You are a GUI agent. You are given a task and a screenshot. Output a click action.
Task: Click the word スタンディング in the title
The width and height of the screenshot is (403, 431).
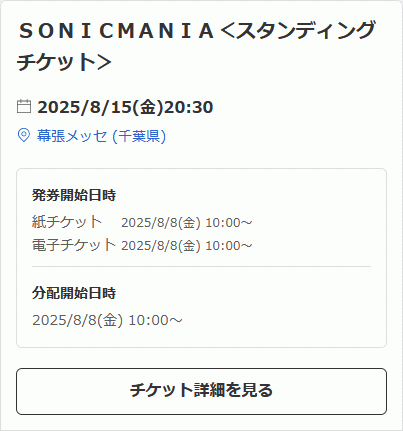[306, 30]
